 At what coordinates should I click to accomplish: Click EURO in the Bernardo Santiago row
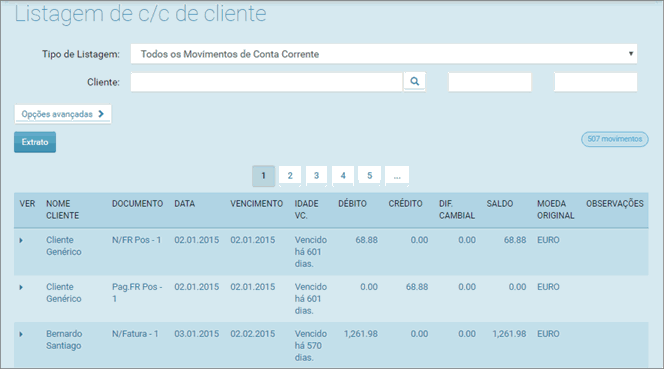[x=548, y=334]
